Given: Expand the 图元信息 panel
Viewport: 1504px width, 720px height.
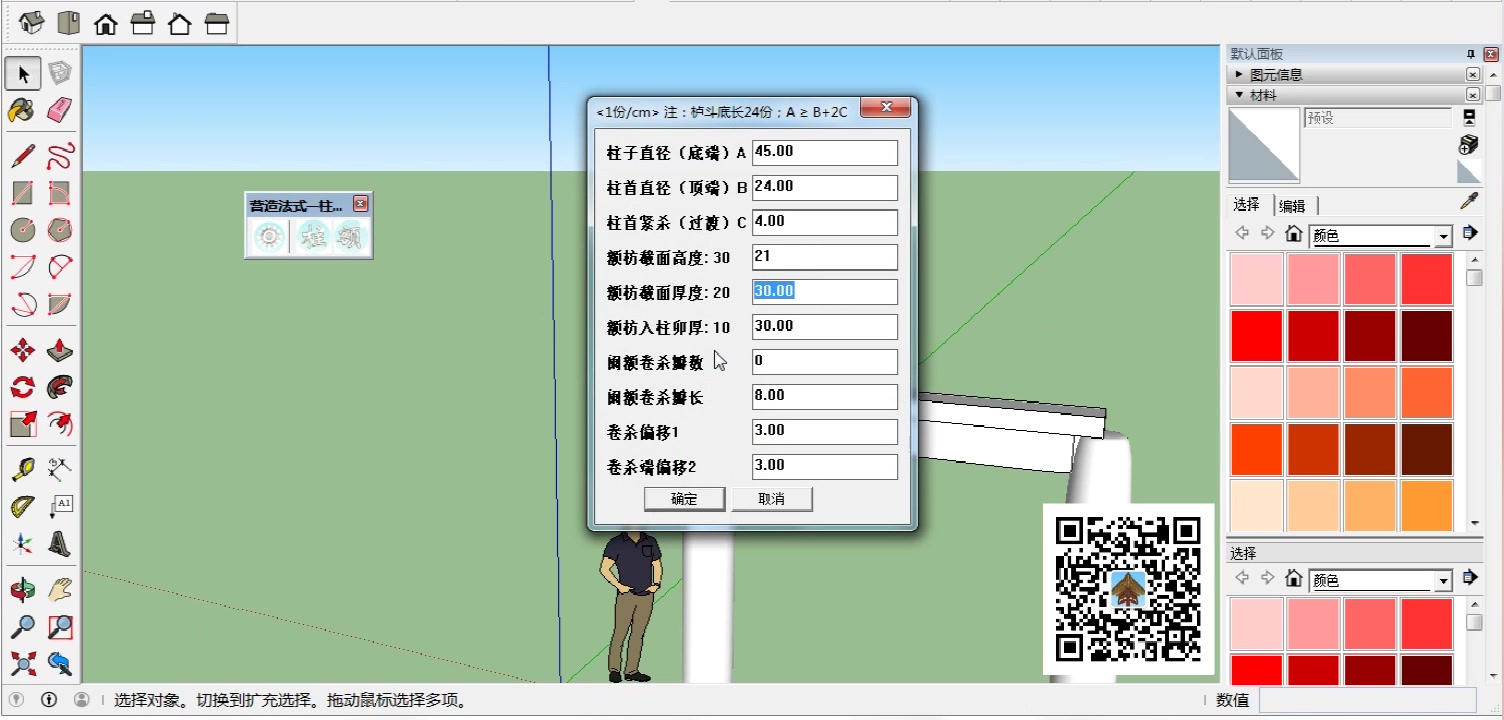Looking at the screenshot, I should pyautogui.click(x=1240, y=75).
